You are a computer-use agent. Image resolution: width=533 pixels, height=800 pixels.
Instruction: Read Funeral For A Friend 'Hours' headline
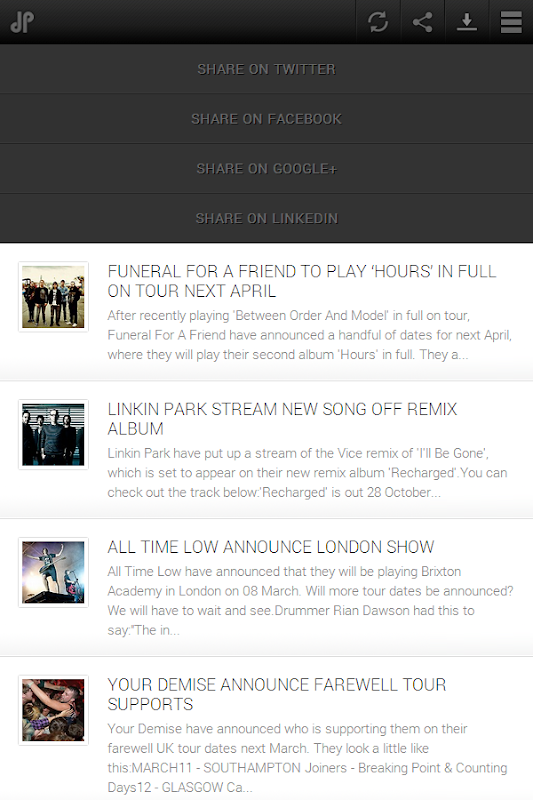click(x=301, y=281)
